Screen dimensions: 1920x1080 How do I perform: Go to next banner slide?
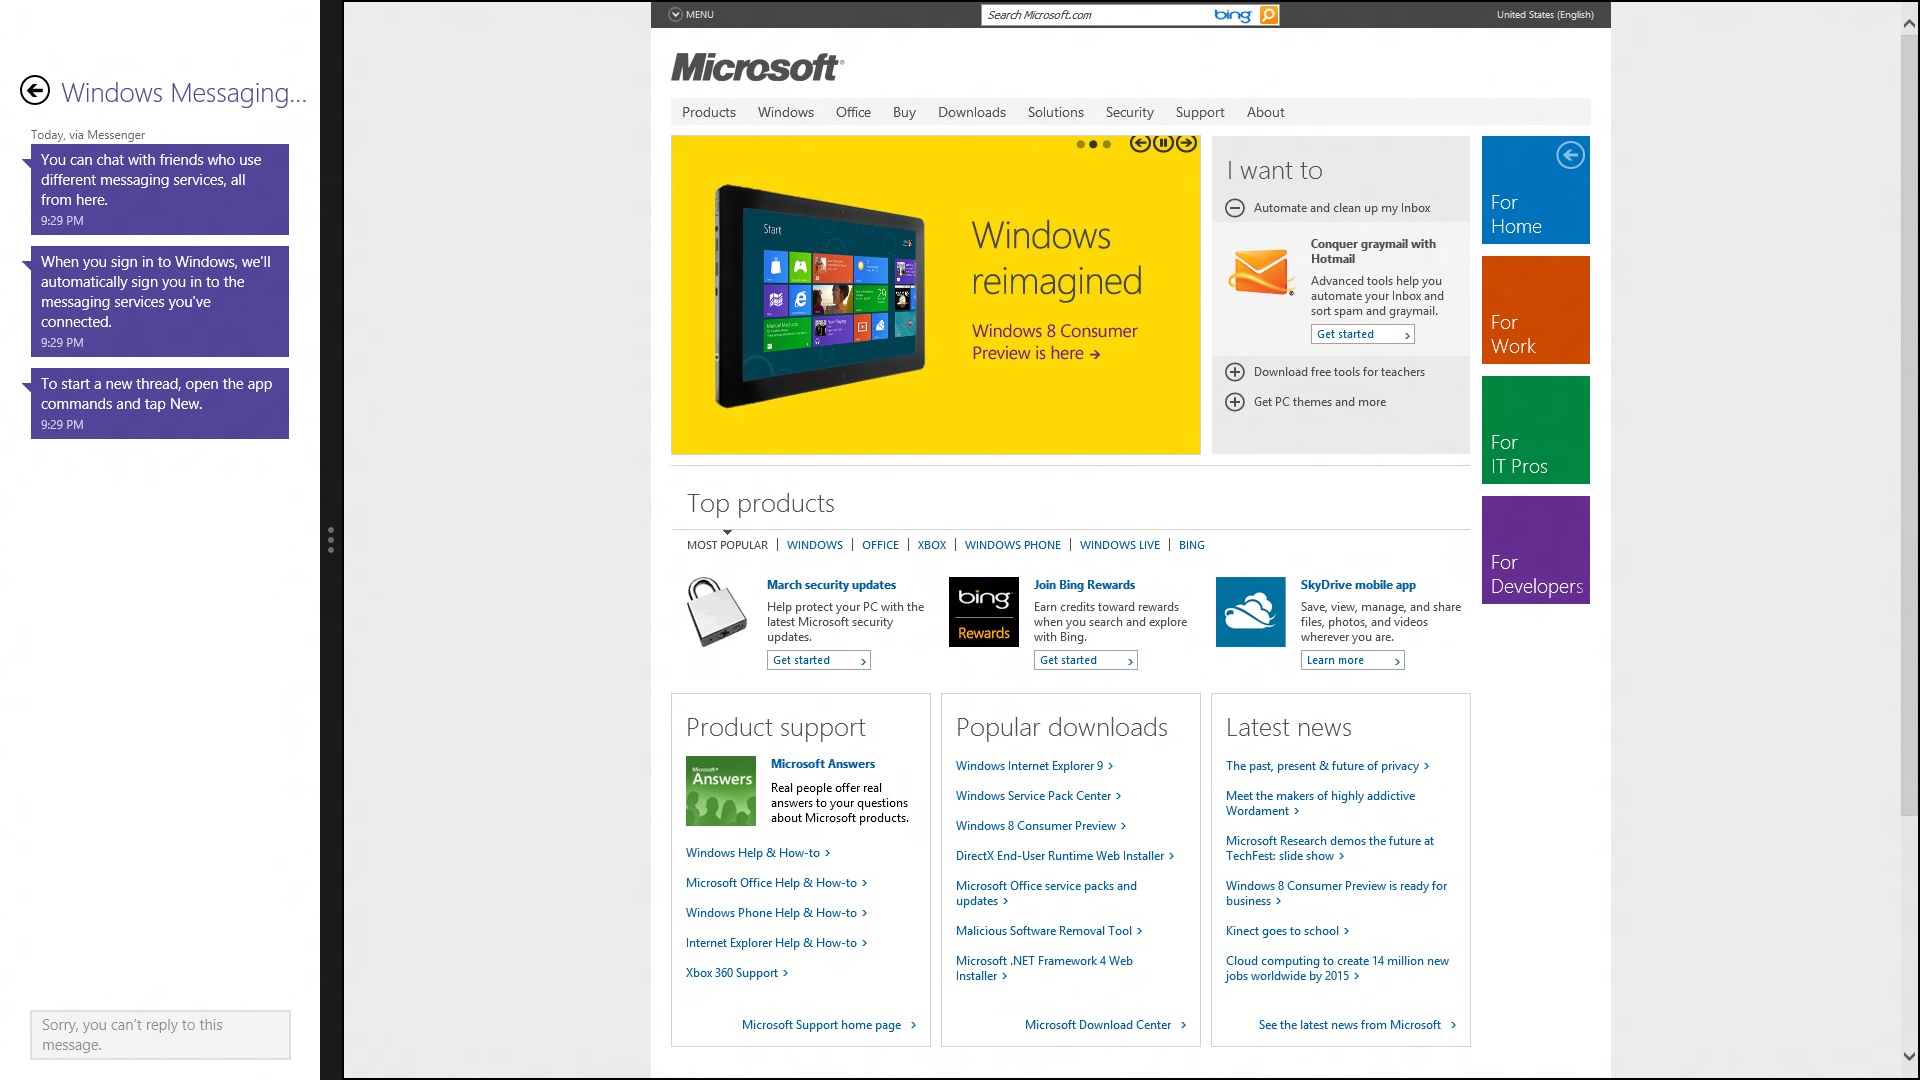[x=1186, y=143]
